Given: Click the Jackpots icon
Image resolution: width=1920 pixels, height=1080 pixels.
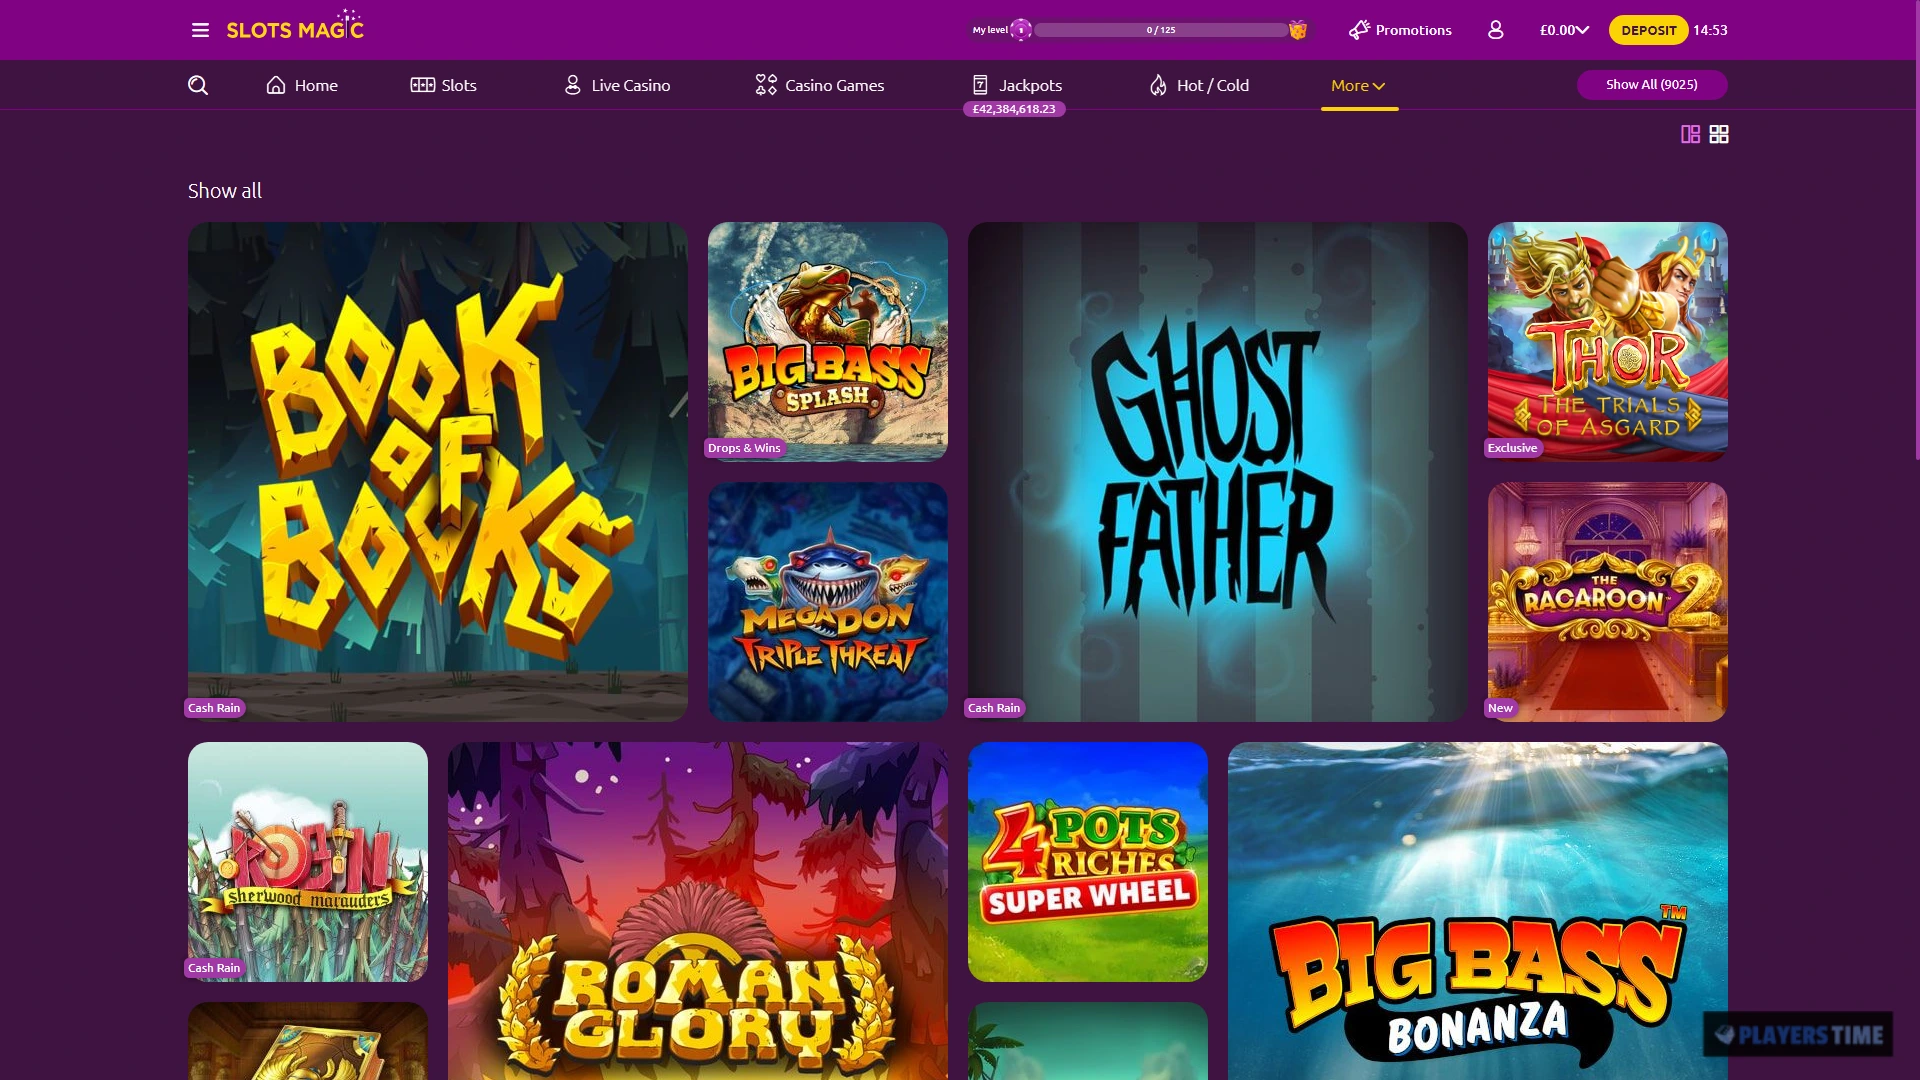Looking at the screenshot, I should [980, 85].
